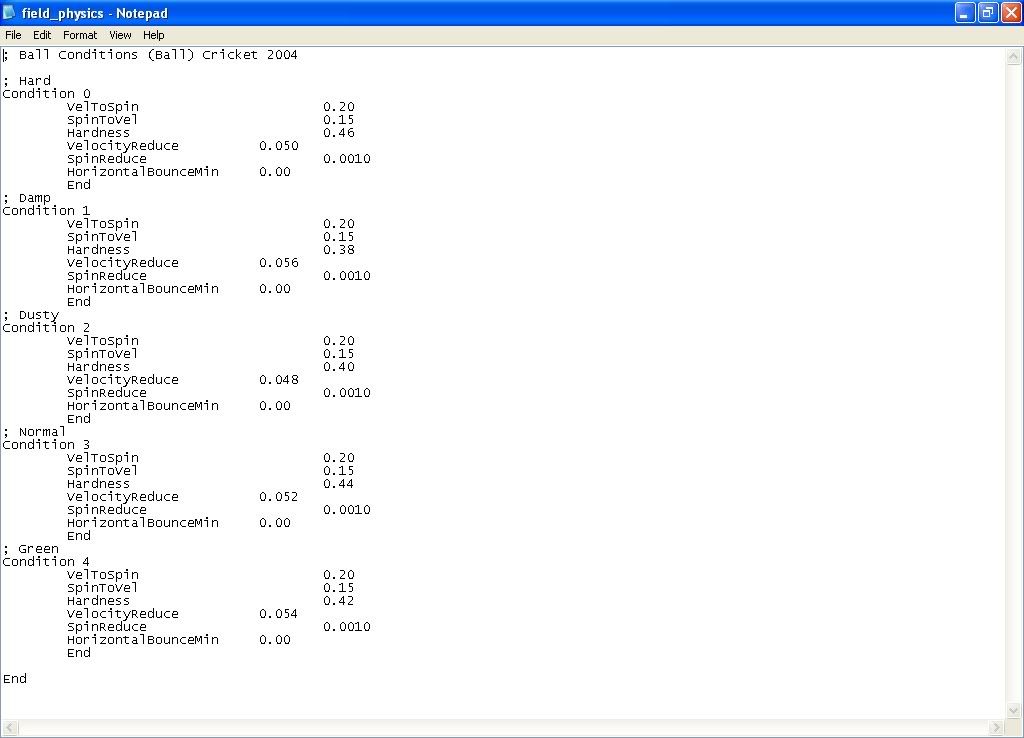Open the Edit menu
This screenshot has width=1024, height=738.
(x=42, y=35)
